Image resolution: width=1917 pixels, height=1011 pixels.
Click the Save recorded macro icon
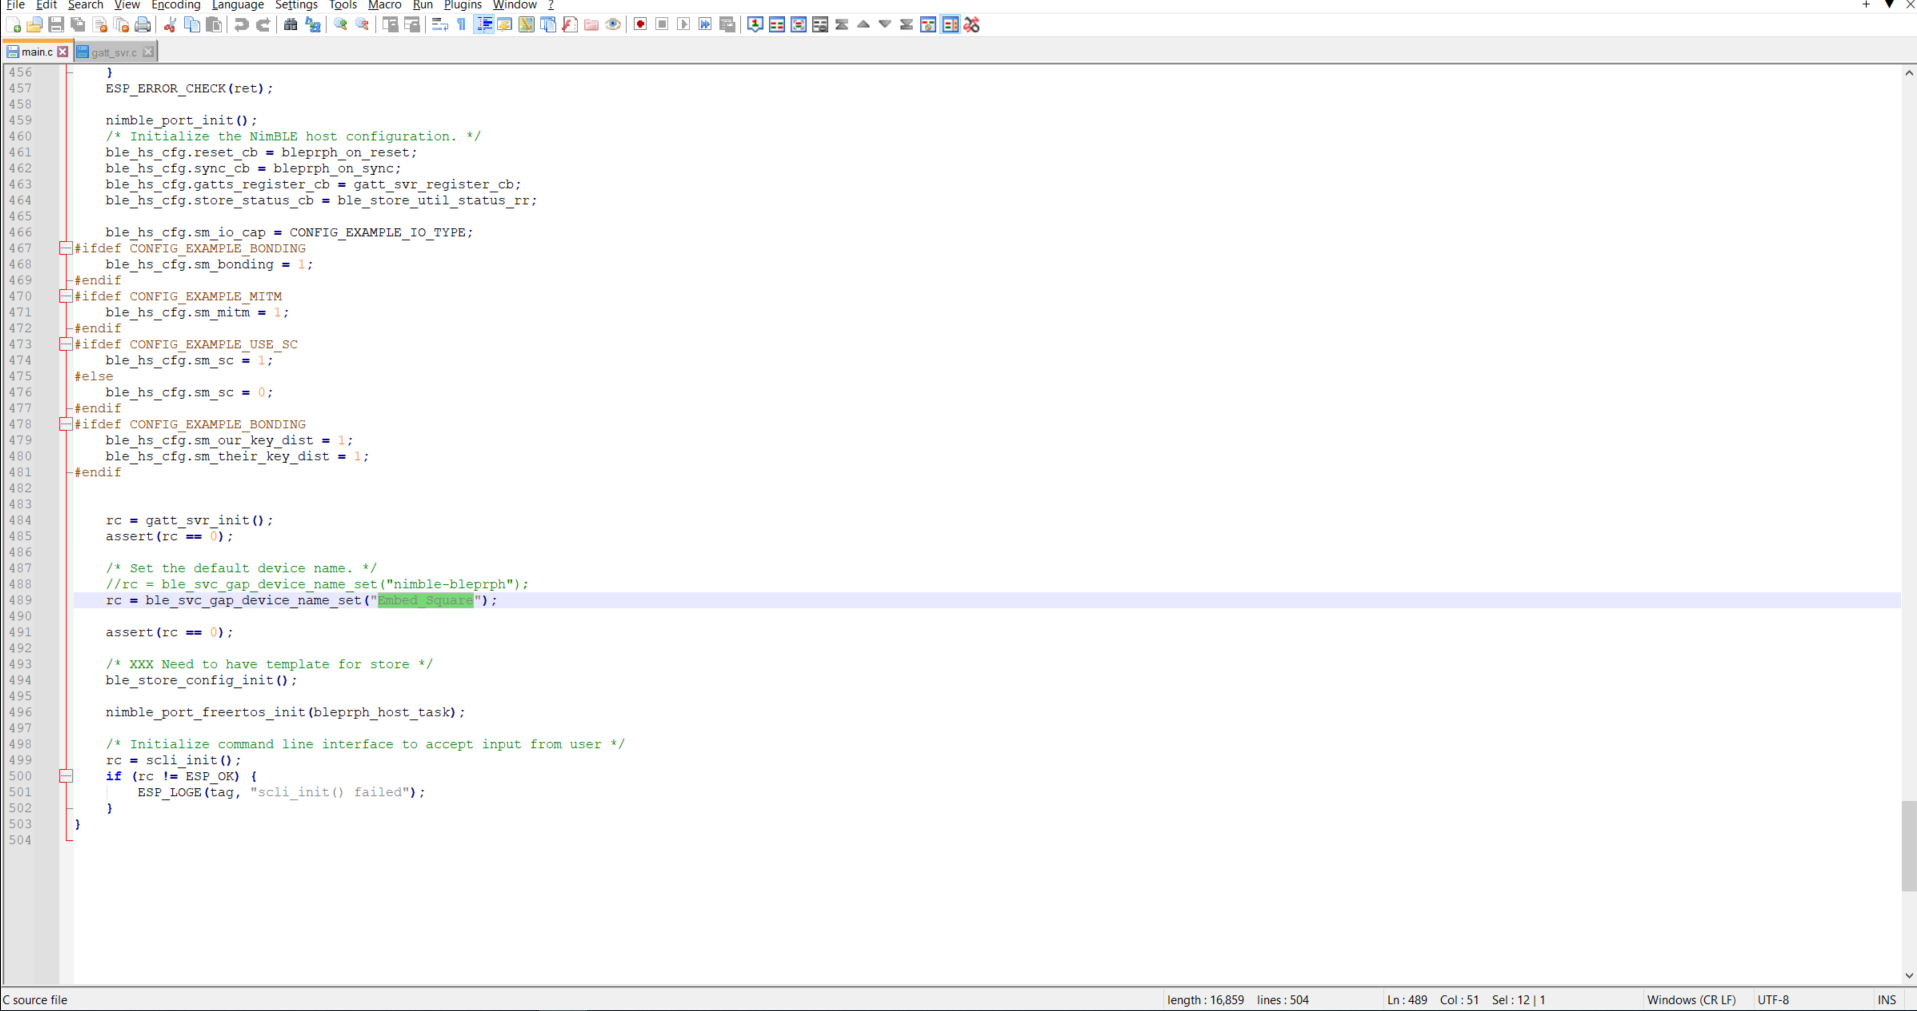click(727, 25)
